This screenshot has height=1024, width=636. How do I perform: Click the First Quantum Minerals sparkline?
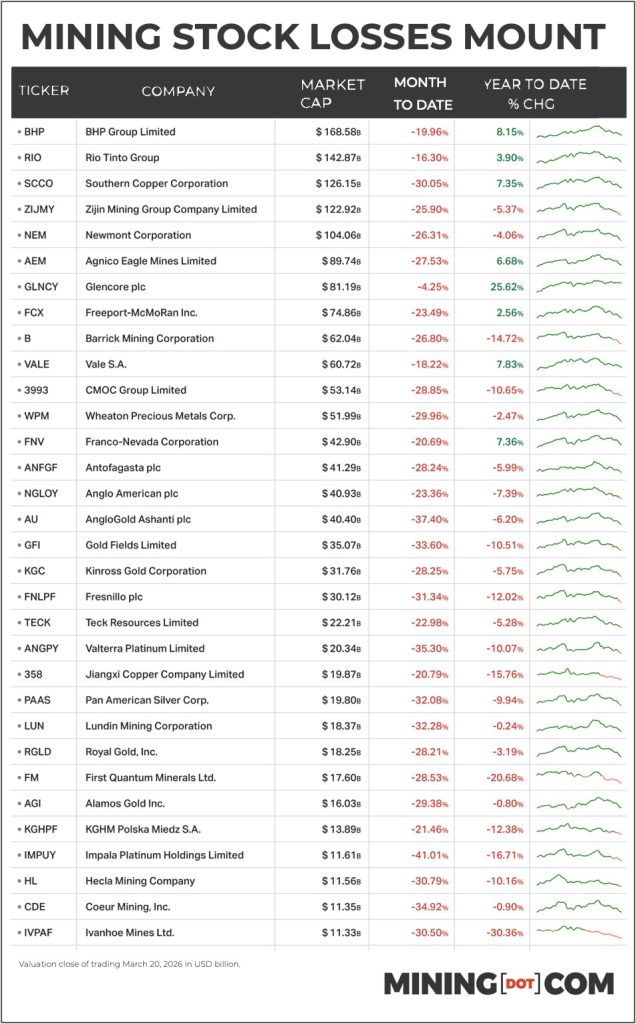pyautogui.click(x=579, y=777)
